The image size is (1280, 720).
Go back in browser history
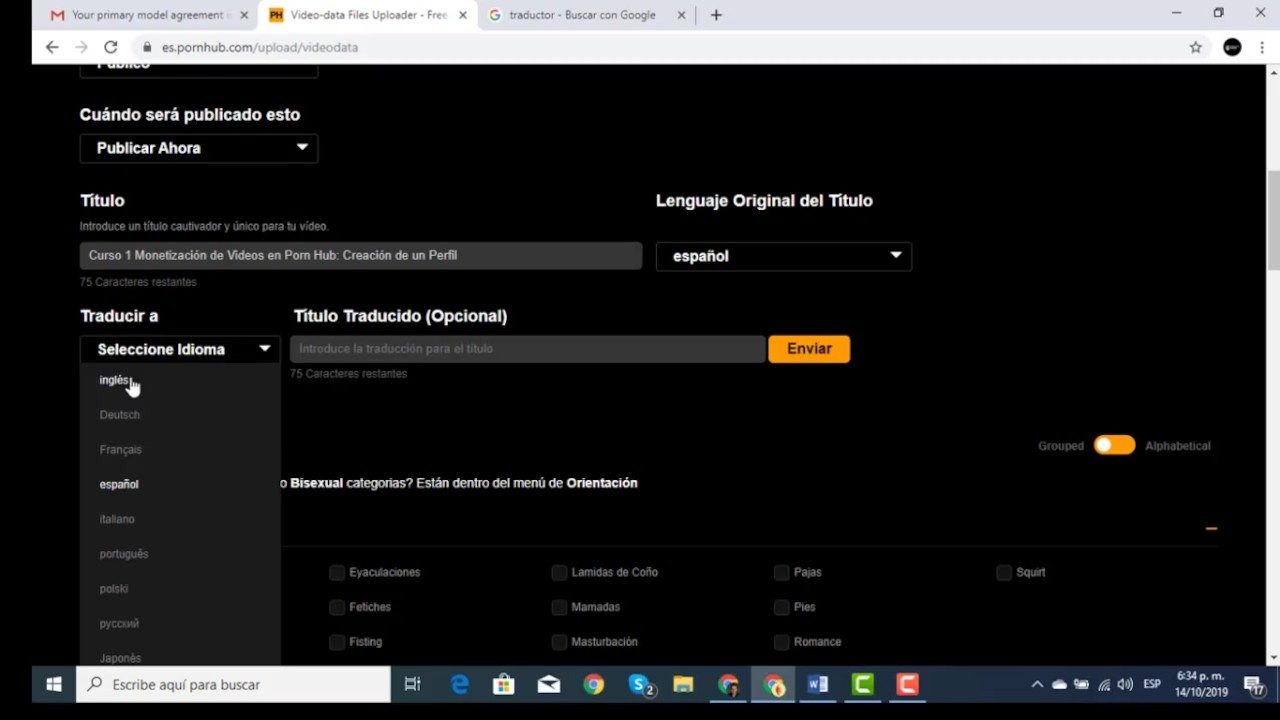(x=52, y=47)
